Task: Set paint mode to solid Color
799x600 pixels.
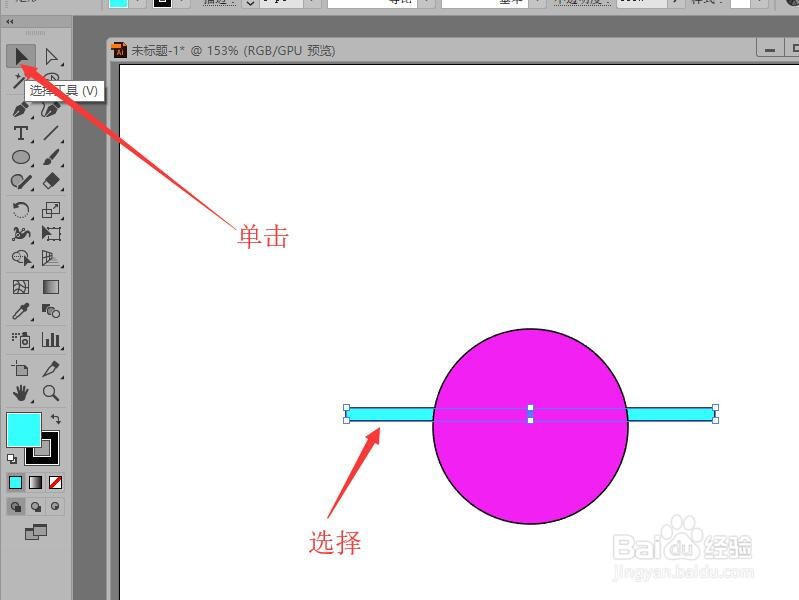Action: click(16, 482)
